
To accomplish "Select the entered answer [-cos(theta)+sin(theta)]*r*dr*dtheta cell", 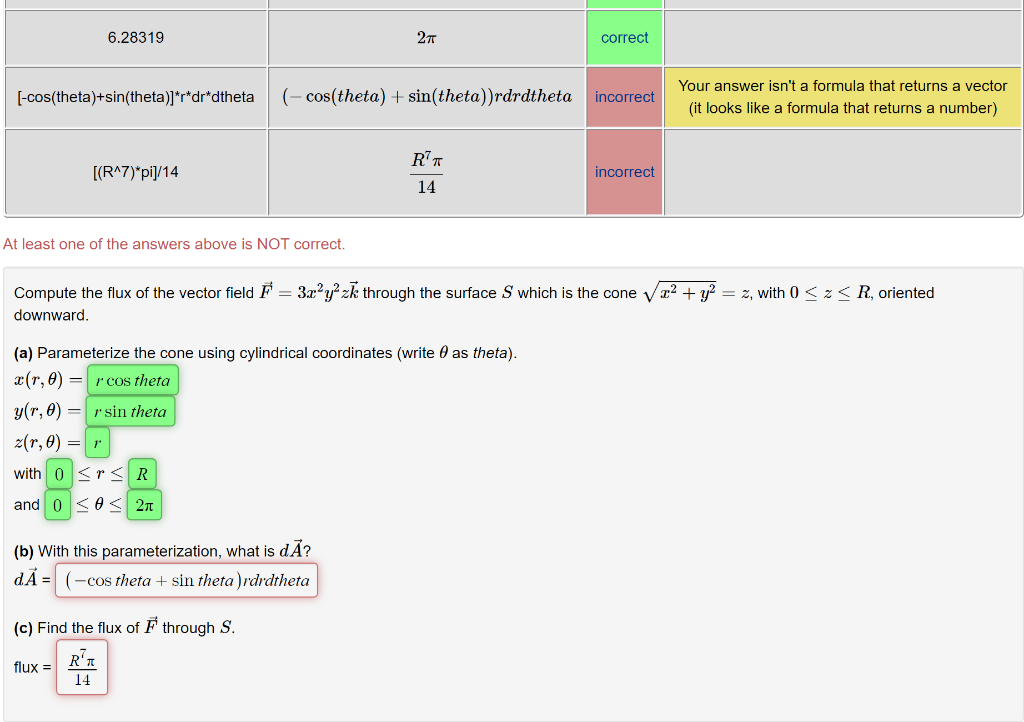I will point(135,96).
